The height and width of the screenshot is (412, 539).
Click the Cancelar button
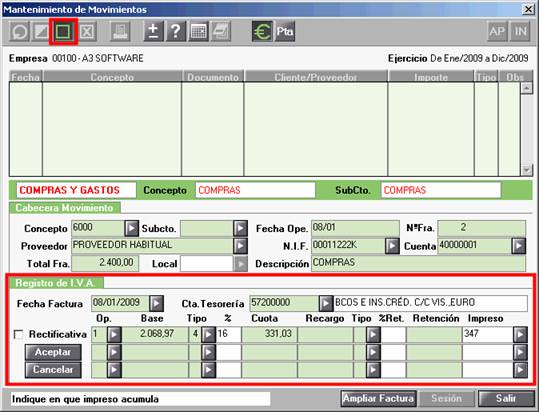coord(53,370)
